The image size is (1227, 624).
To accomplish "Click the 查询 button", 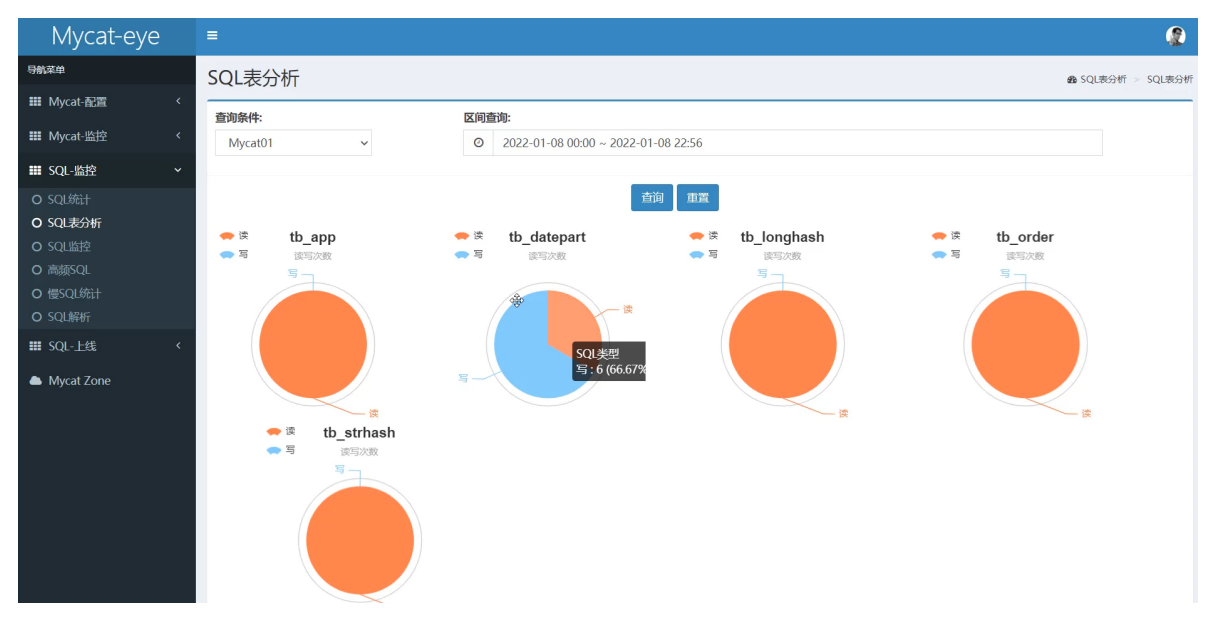I will pos(652,198).
